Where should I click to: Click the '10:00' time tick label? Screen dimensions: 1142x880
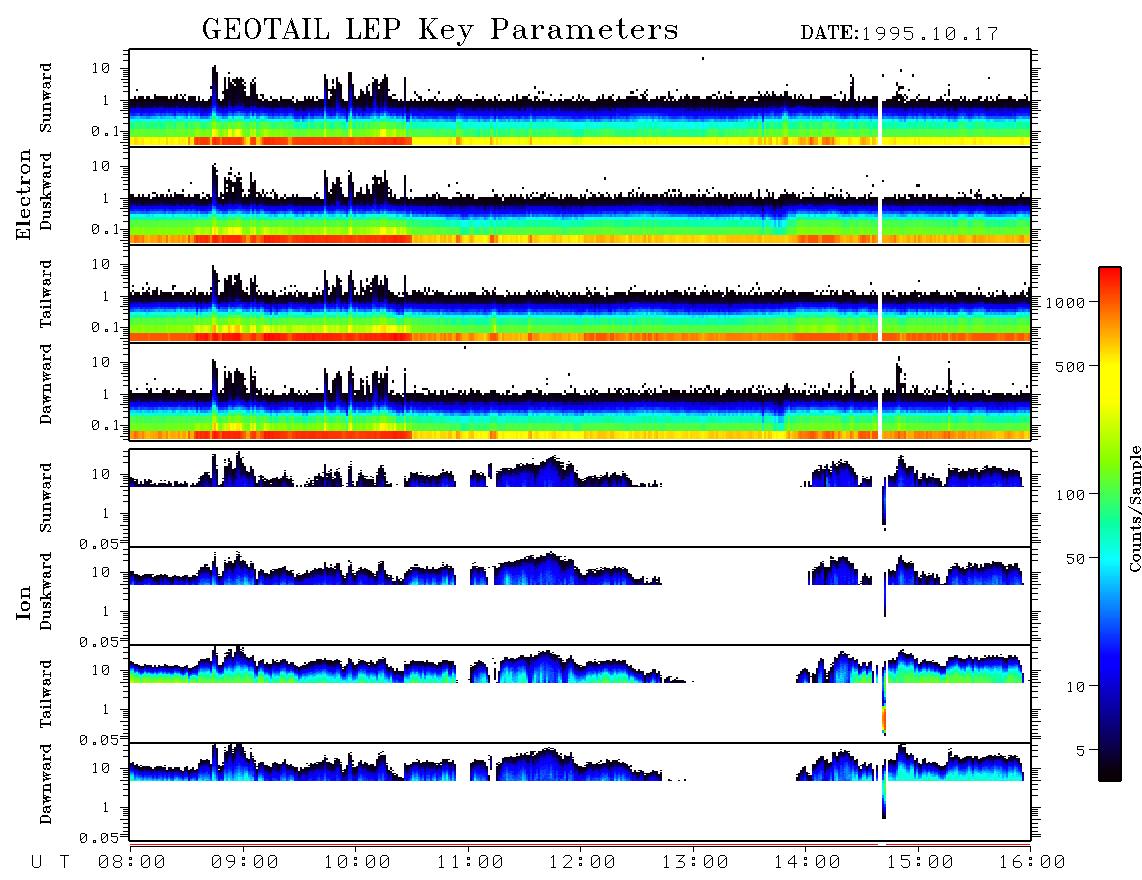click(x=358, y=862)
